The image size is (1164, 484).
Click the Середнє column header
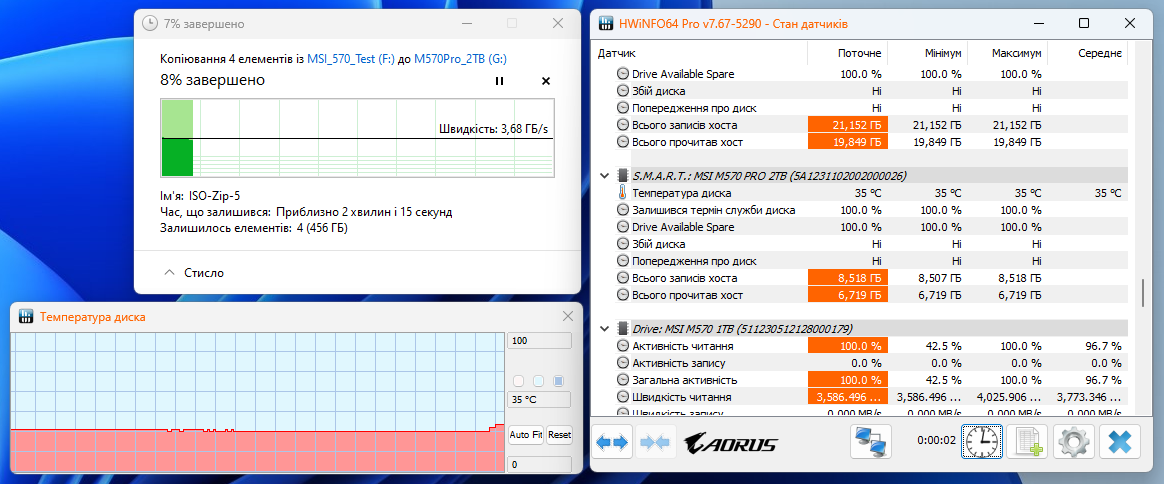[x=1099, y=53]
